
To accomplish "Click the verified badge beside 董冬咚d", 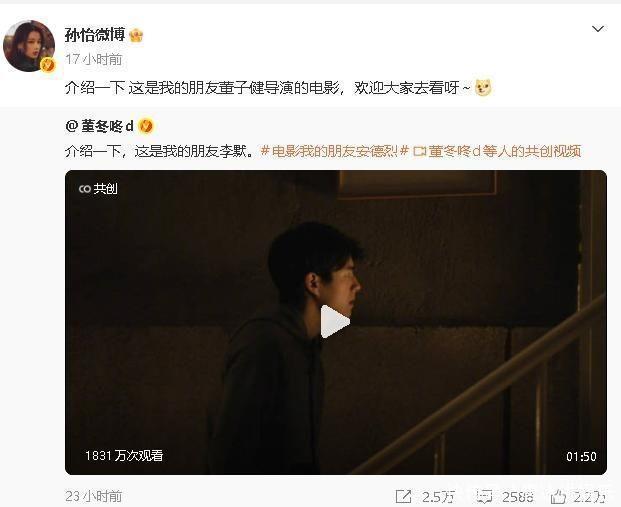I will coord(146,126).
